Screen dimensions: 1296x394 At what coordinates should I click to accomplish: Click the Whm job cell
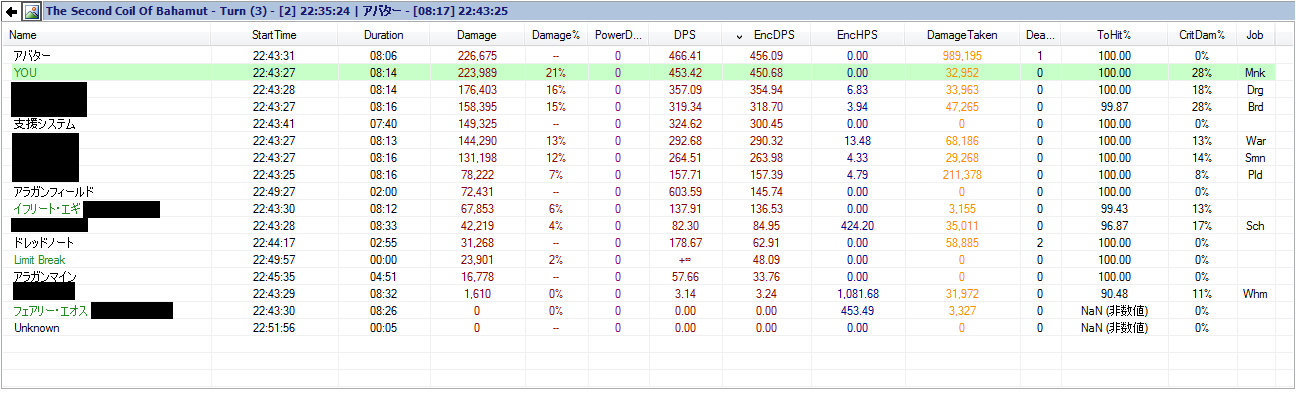coord(1255,293)
